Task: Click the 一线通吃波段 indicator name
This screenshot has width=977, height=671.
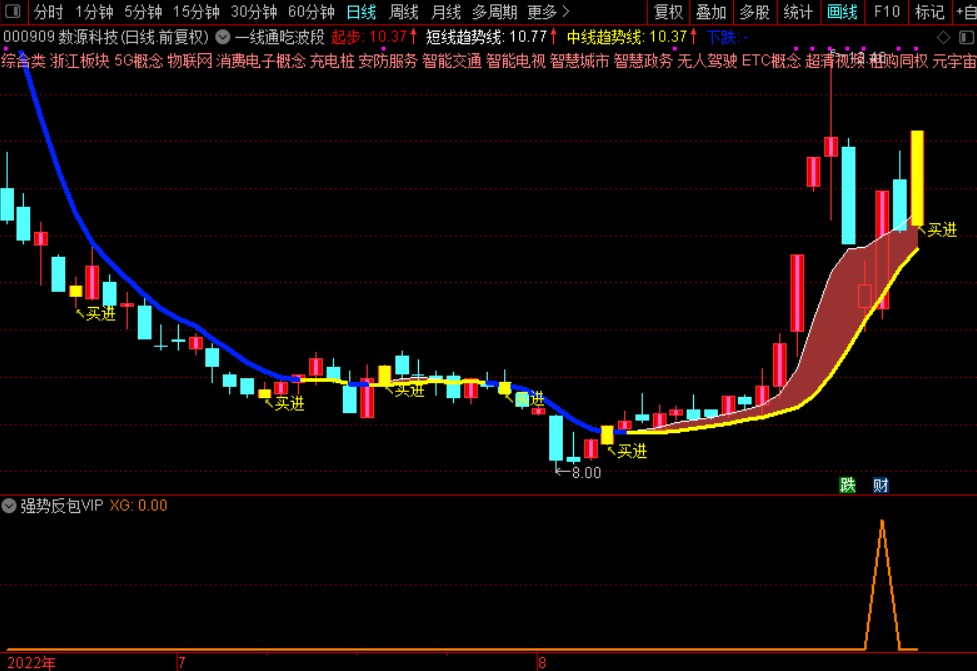Action: click(x=279, y=37)
